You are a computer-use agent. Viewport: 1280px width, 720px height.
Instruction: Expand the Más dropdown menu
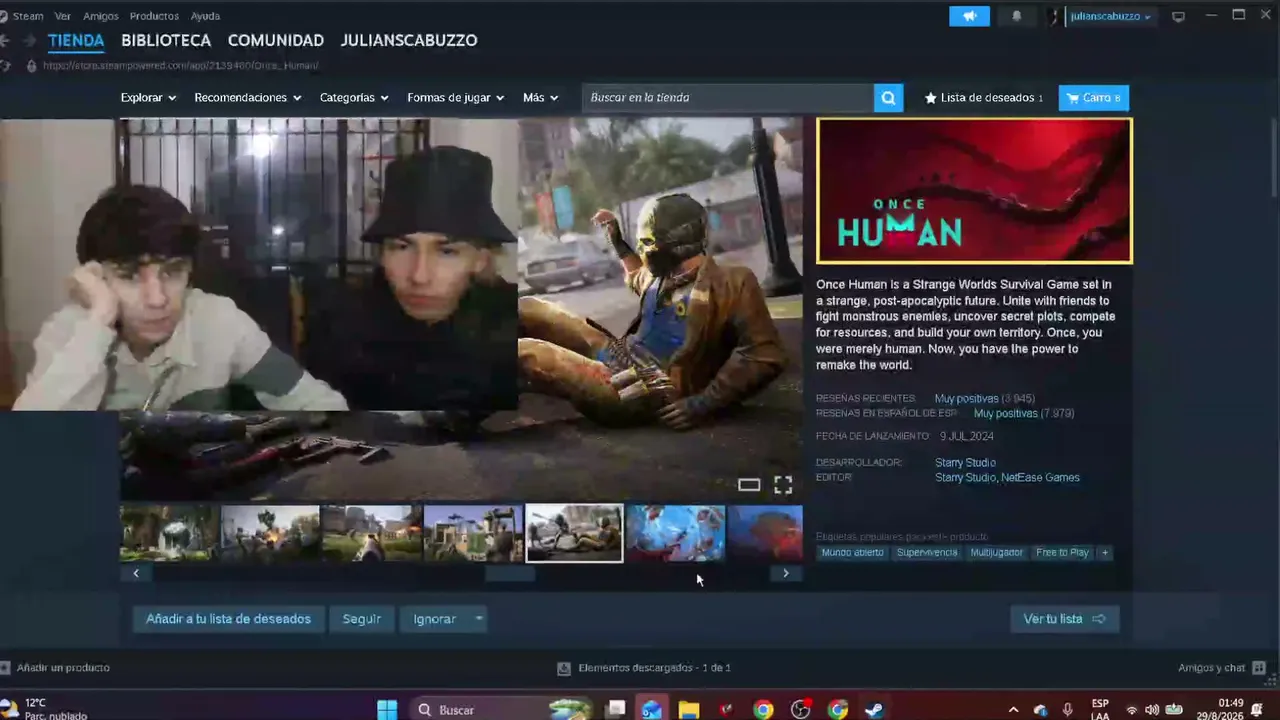click(x=540, y=97)
